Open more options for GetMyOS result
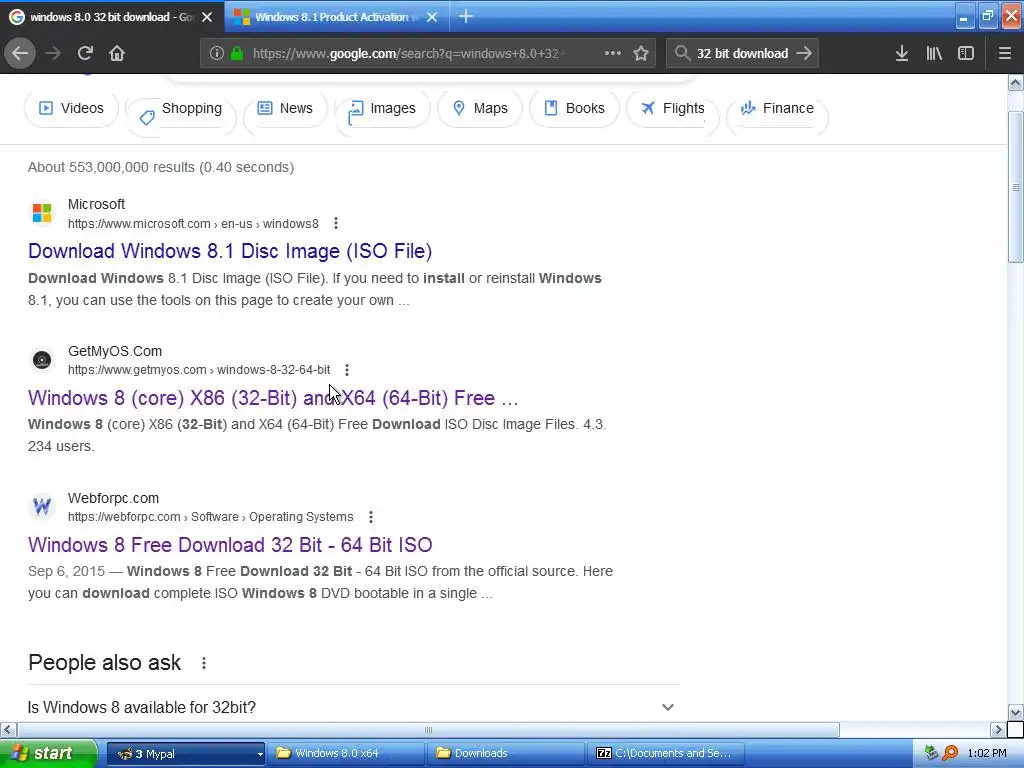This screenshot has width=1024, height=768. (x=347, y=370)
